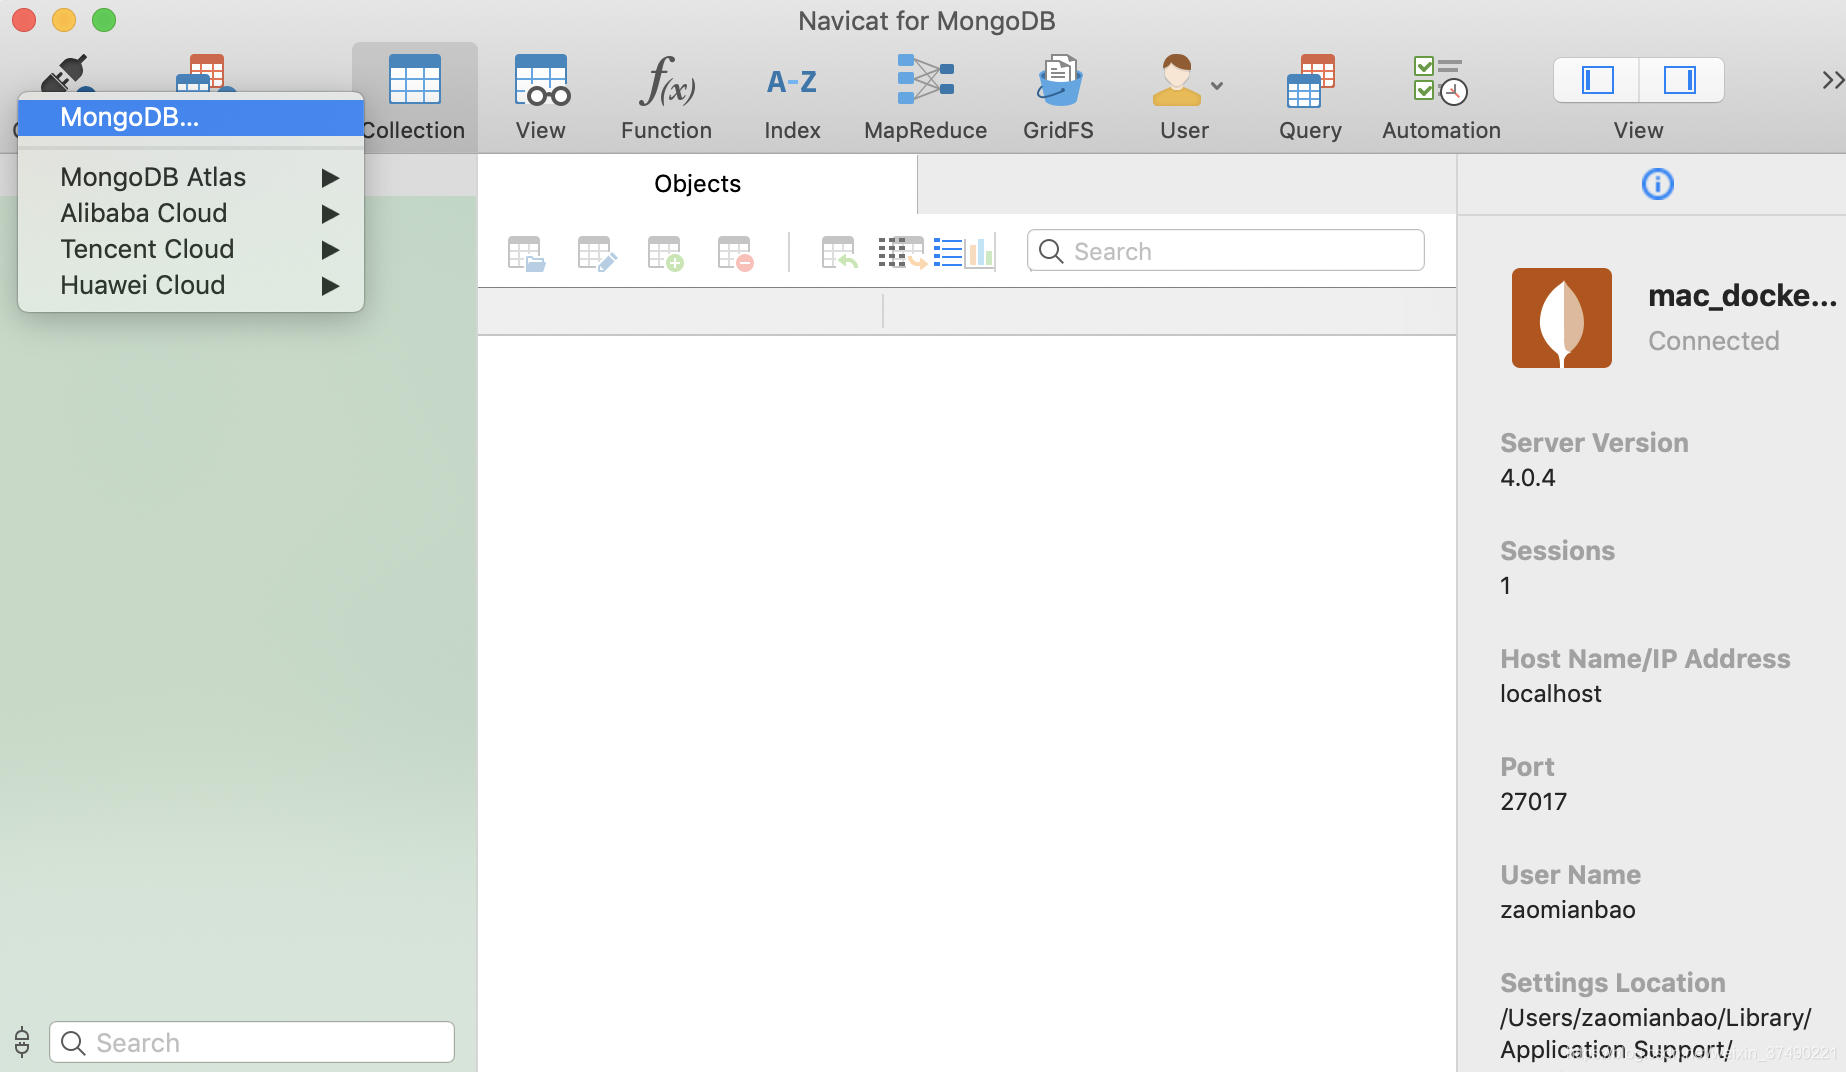The image size is (1846, 1072).
Task: Toggle the left navigation pane view button
Action: tap(1597, 80)
